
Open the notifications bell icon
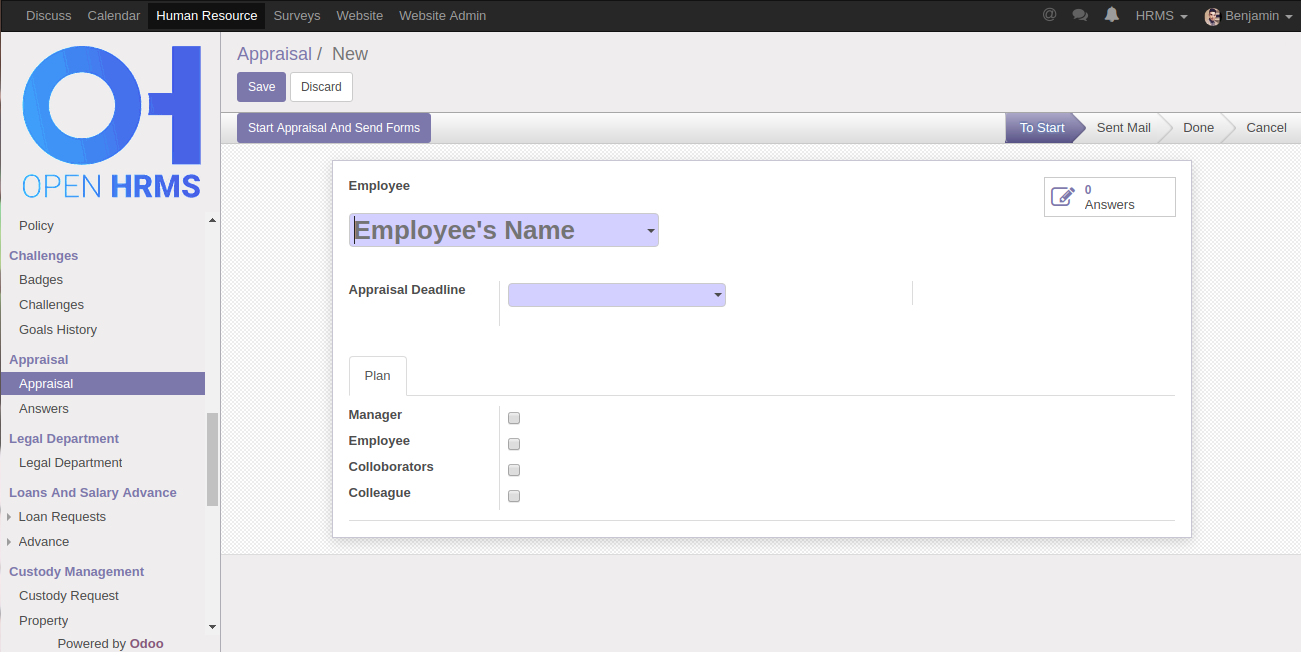[x=1112, y=15]
